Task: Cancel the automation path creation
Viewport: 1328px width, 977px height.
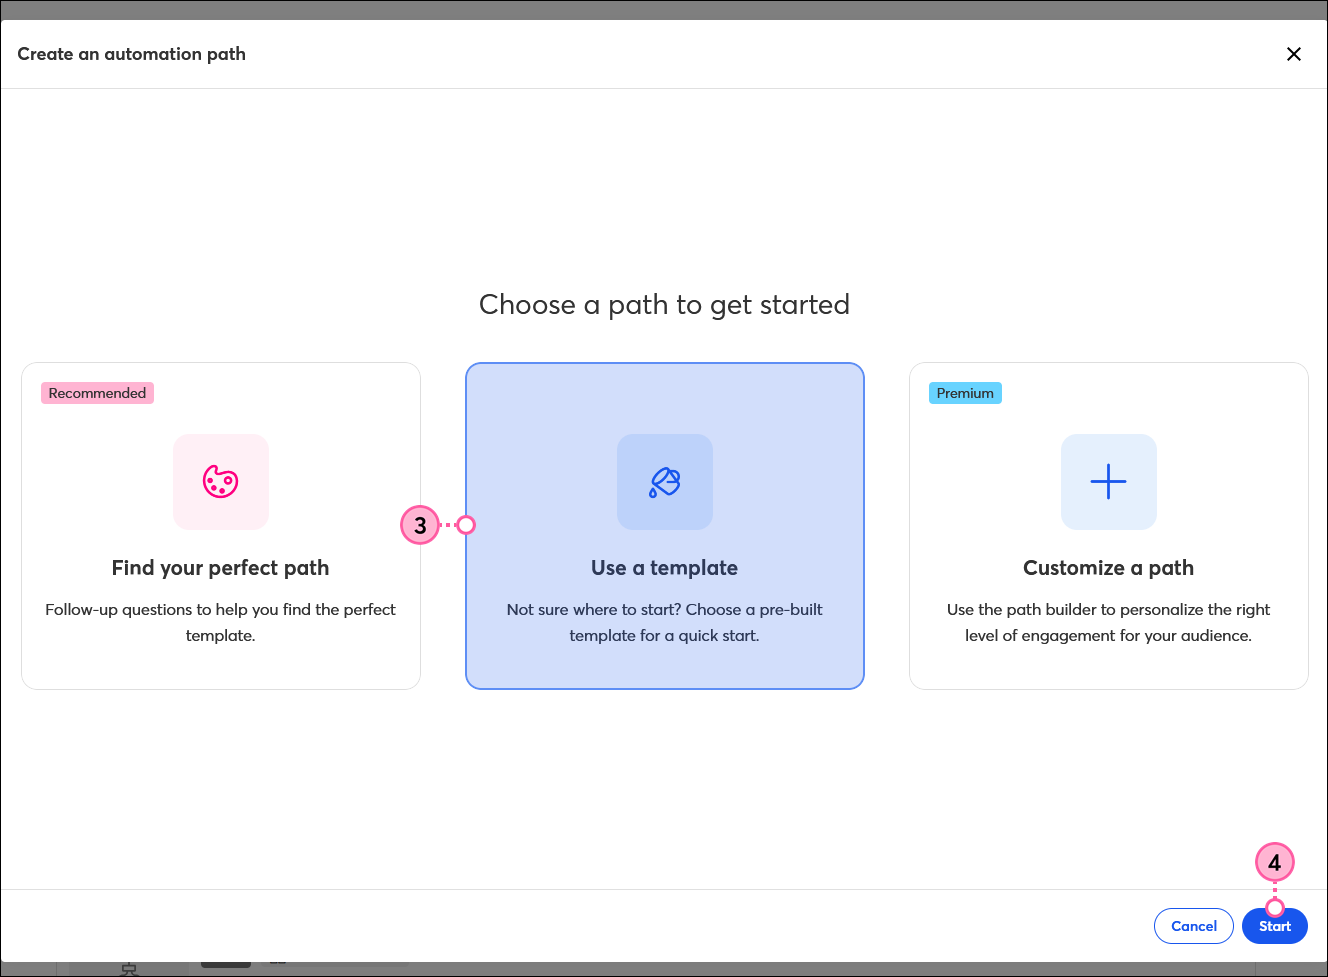Action: click(1193, 926)
